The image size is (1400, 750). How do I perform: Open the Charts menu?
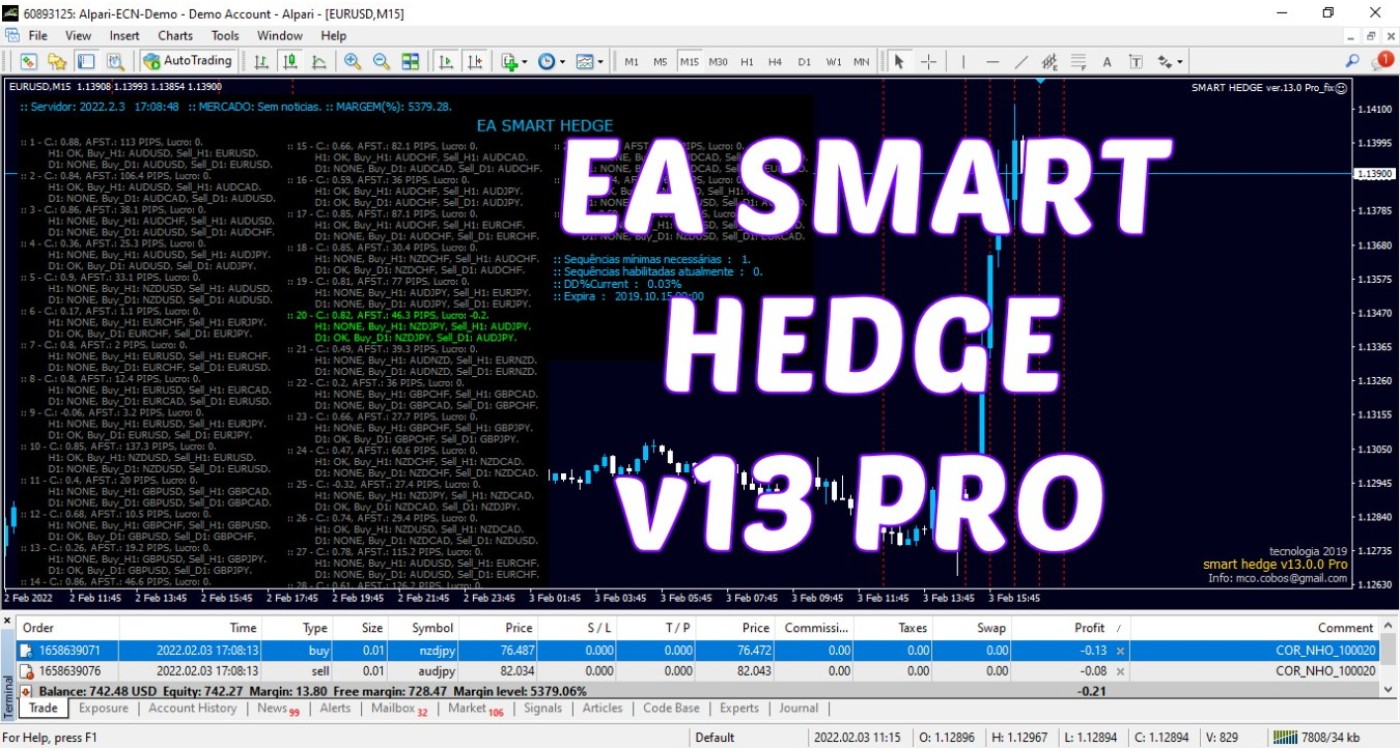click(x=174, y=35)
